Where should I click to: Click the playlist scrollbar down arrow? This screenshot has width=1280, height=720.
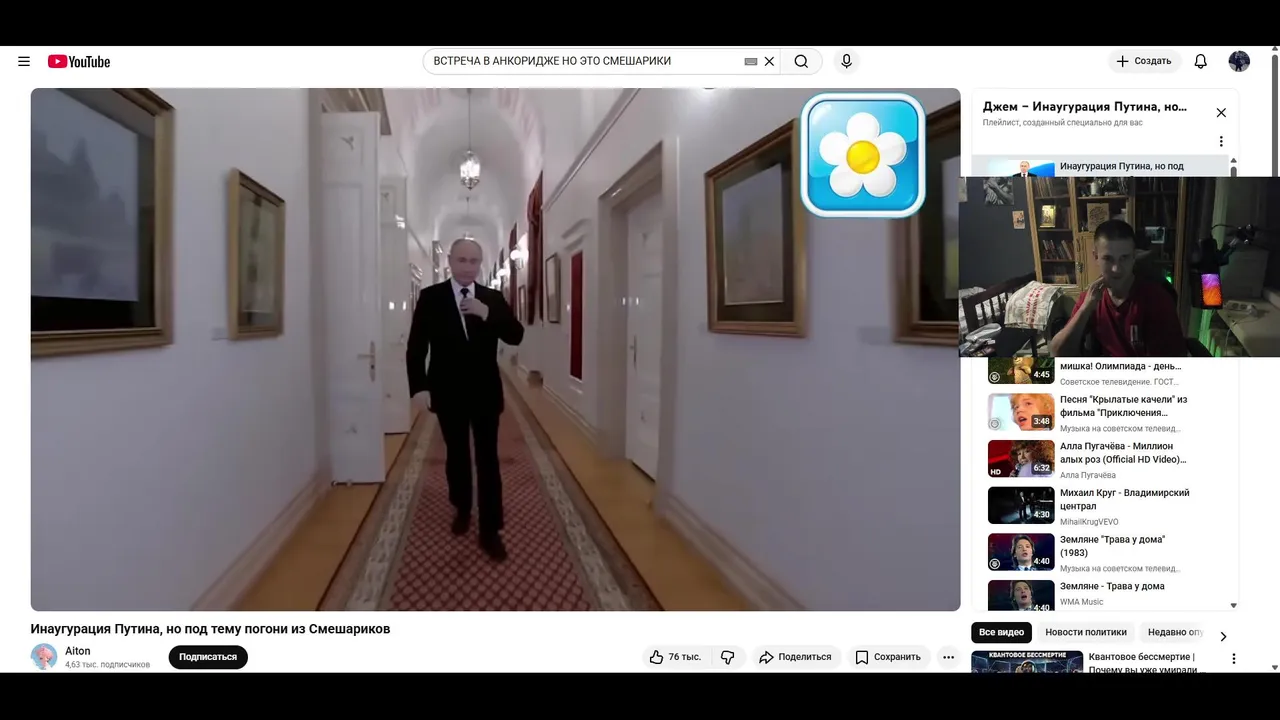click(x=1233, y=605)
